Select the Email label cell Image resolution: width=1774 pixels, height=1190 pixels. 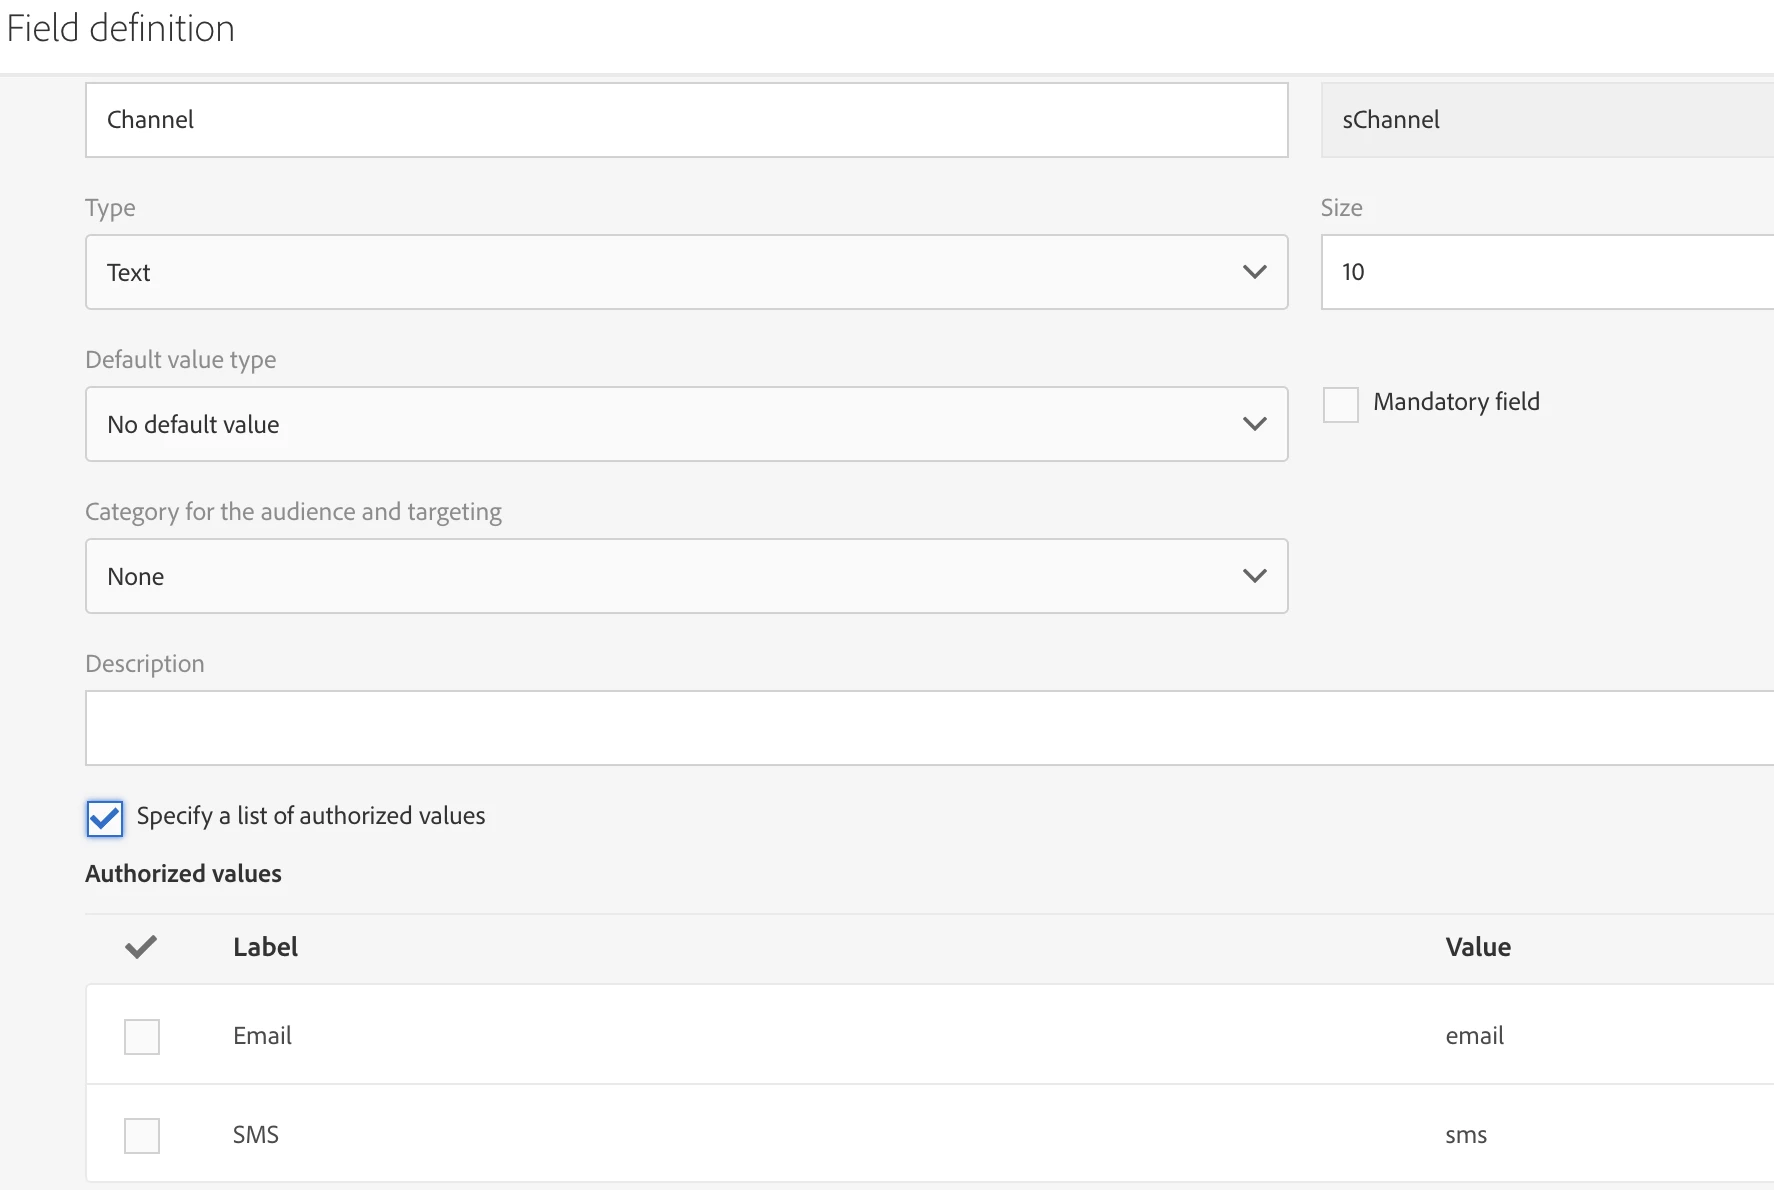pos(262,1036)
